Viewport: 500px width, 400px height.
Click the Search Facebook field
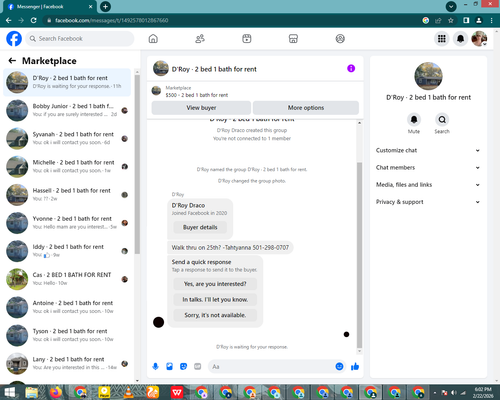point(80,39)
